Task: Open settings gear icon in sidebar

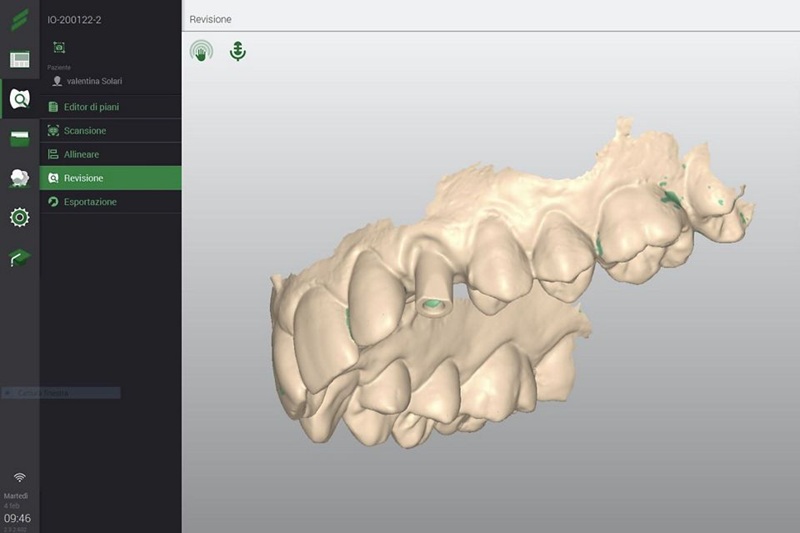Action: tap(19, 217)
